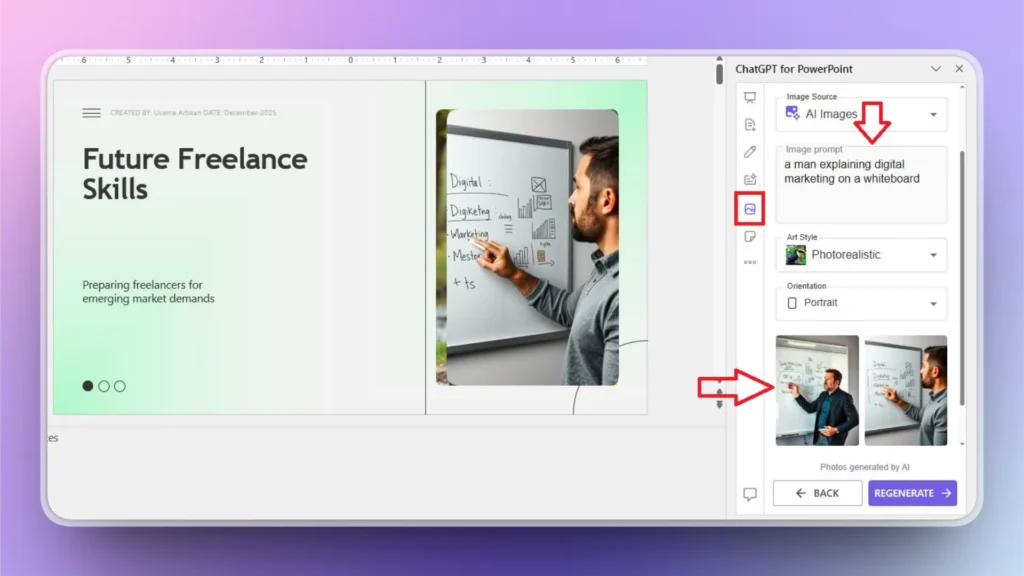
Task: Select the pencil editing icon in the sidebar
Action: (751, 152)
